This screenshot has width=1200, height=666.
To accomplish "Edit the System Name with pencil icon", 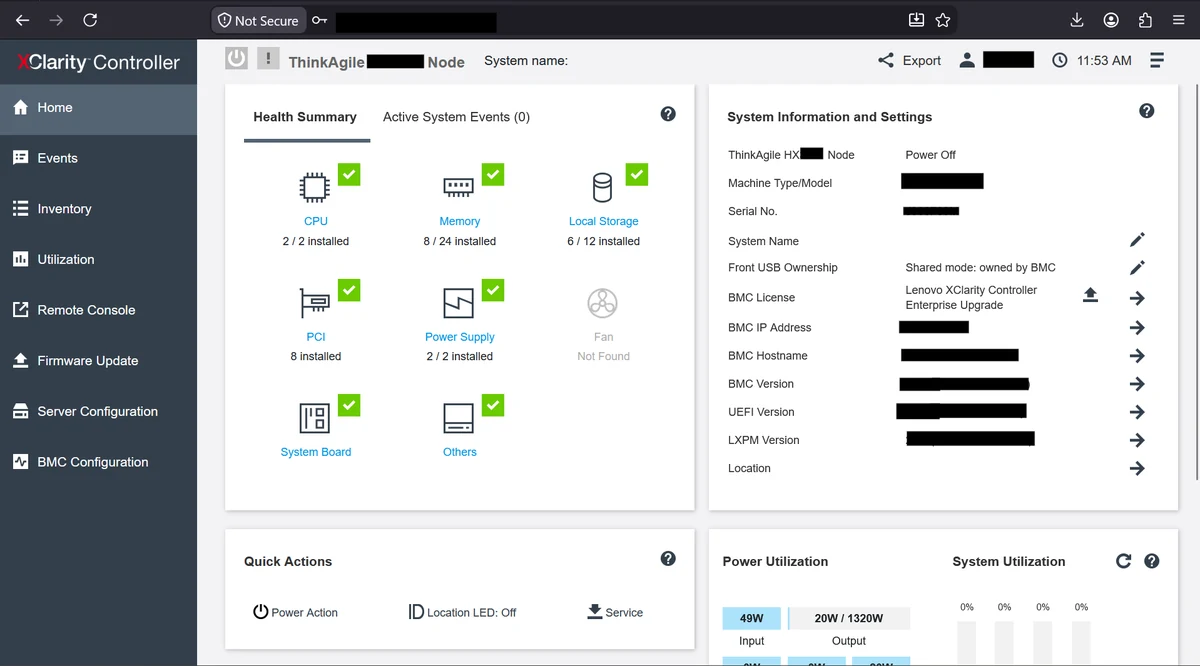I will [x=1137, y=240].
